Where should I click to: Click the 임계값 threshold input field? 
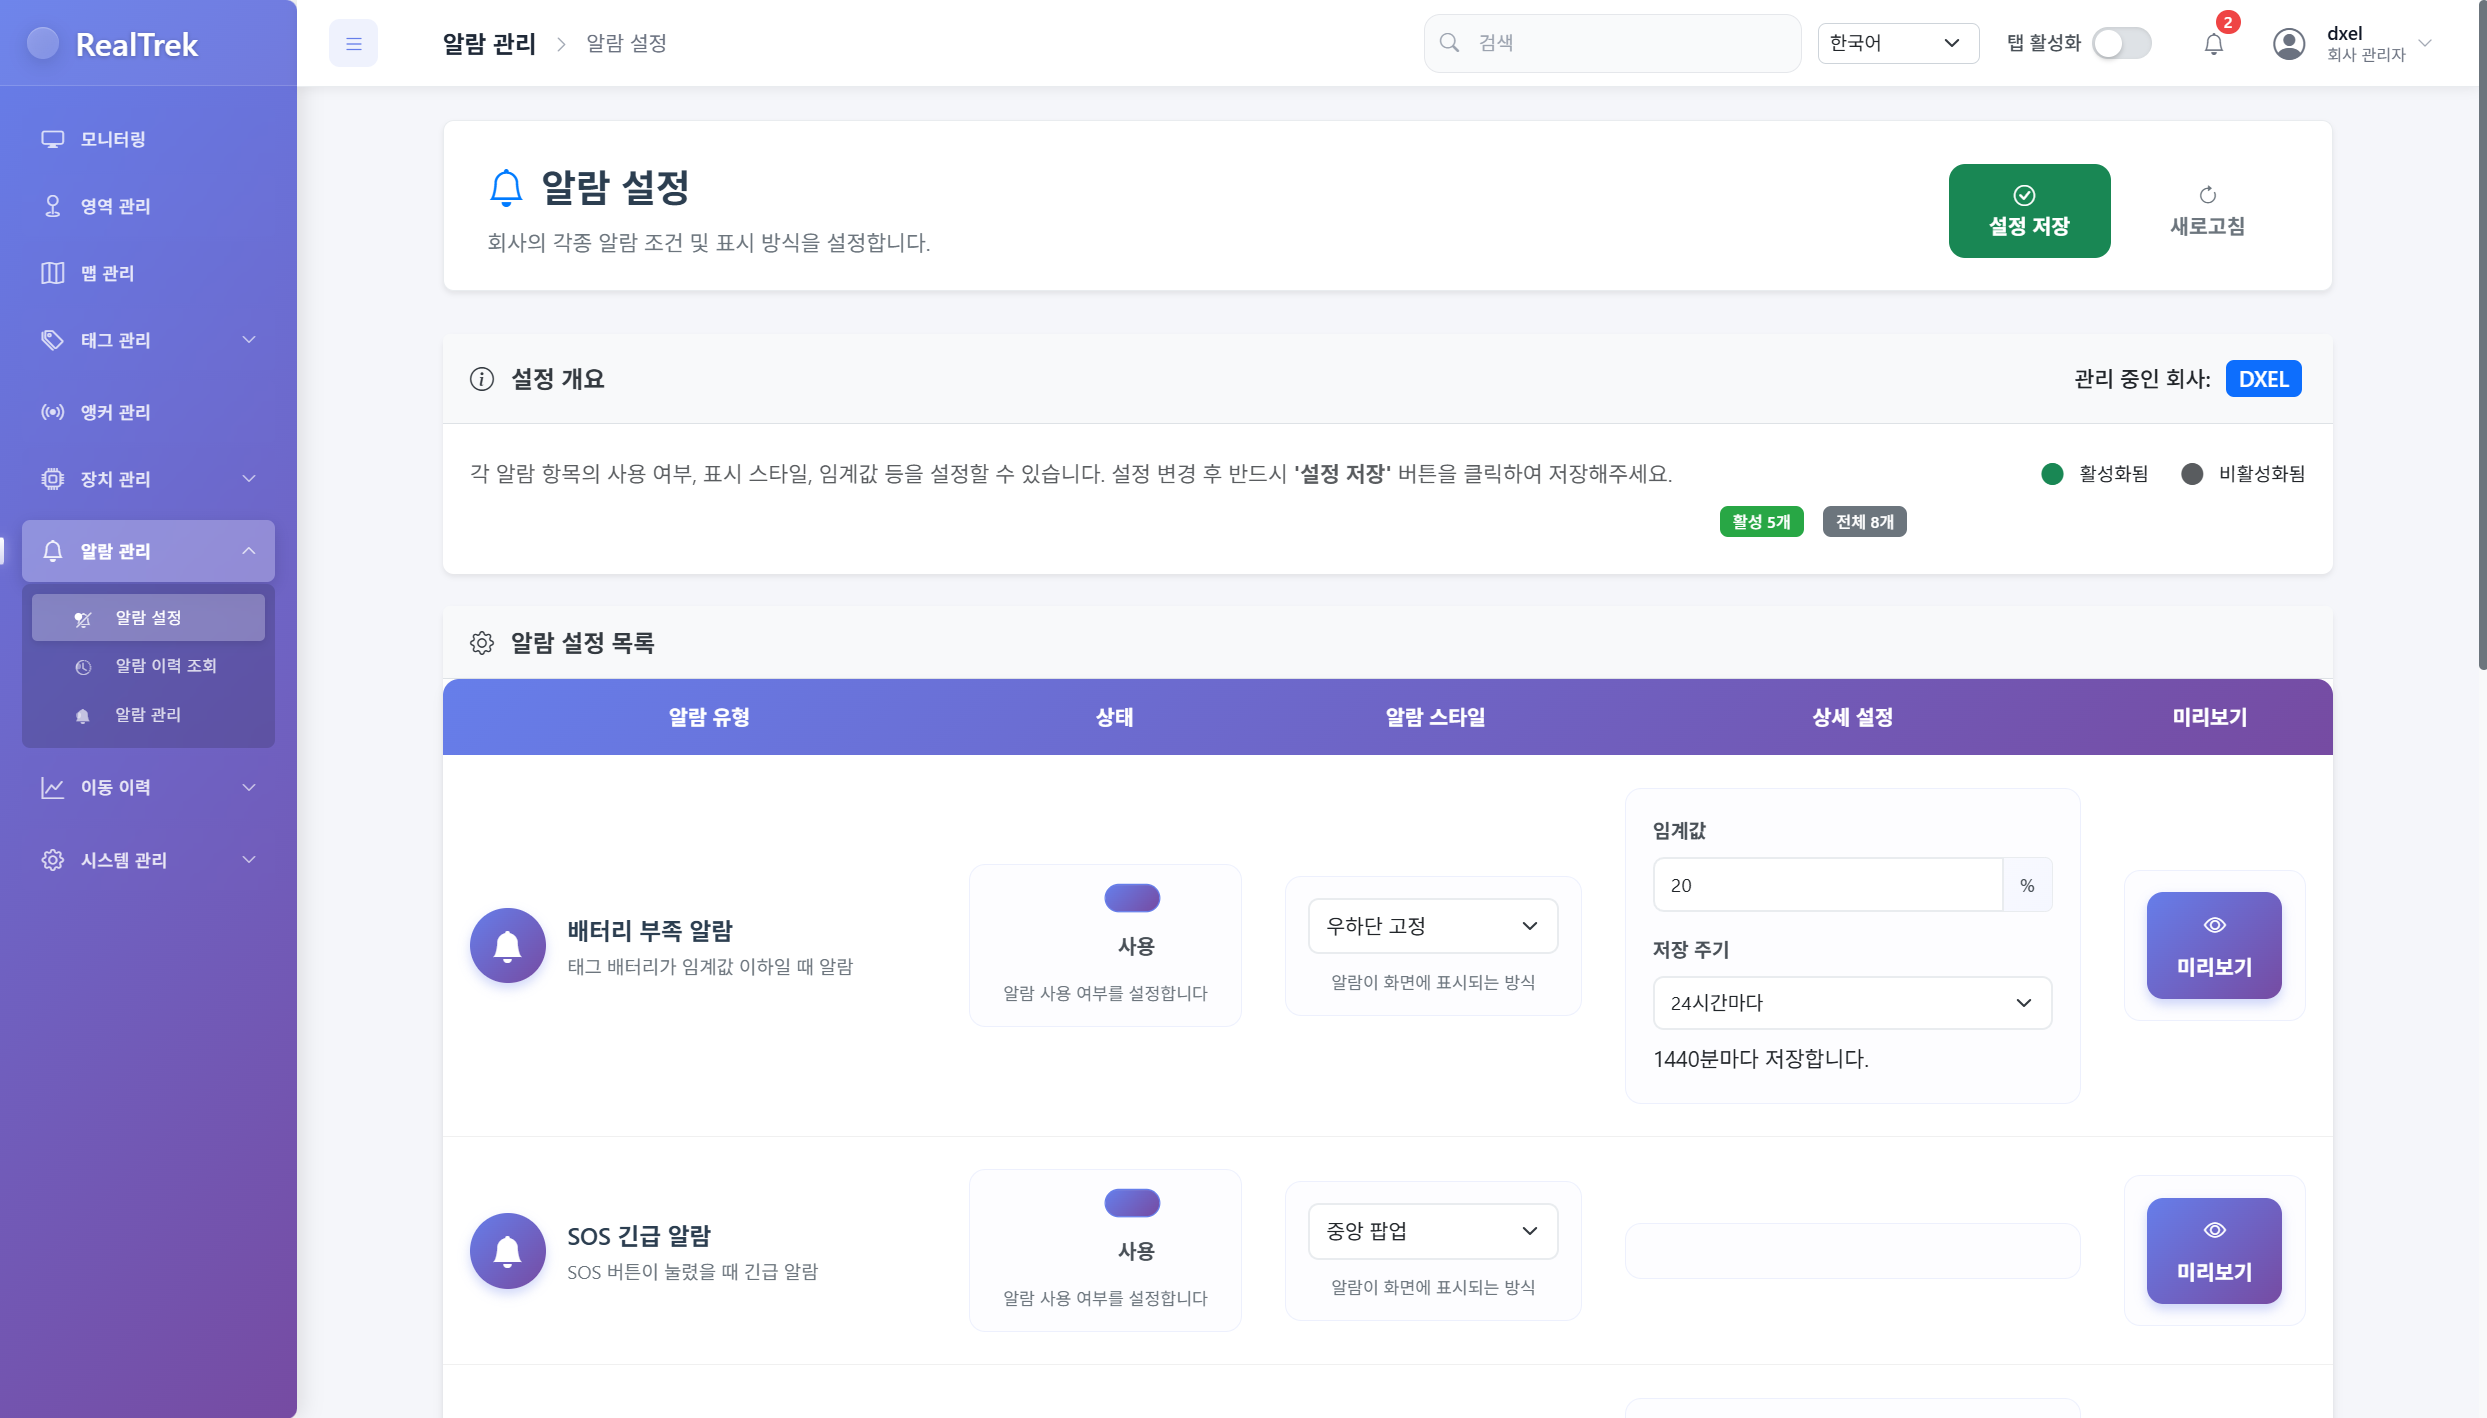(x=1827, y=885)
